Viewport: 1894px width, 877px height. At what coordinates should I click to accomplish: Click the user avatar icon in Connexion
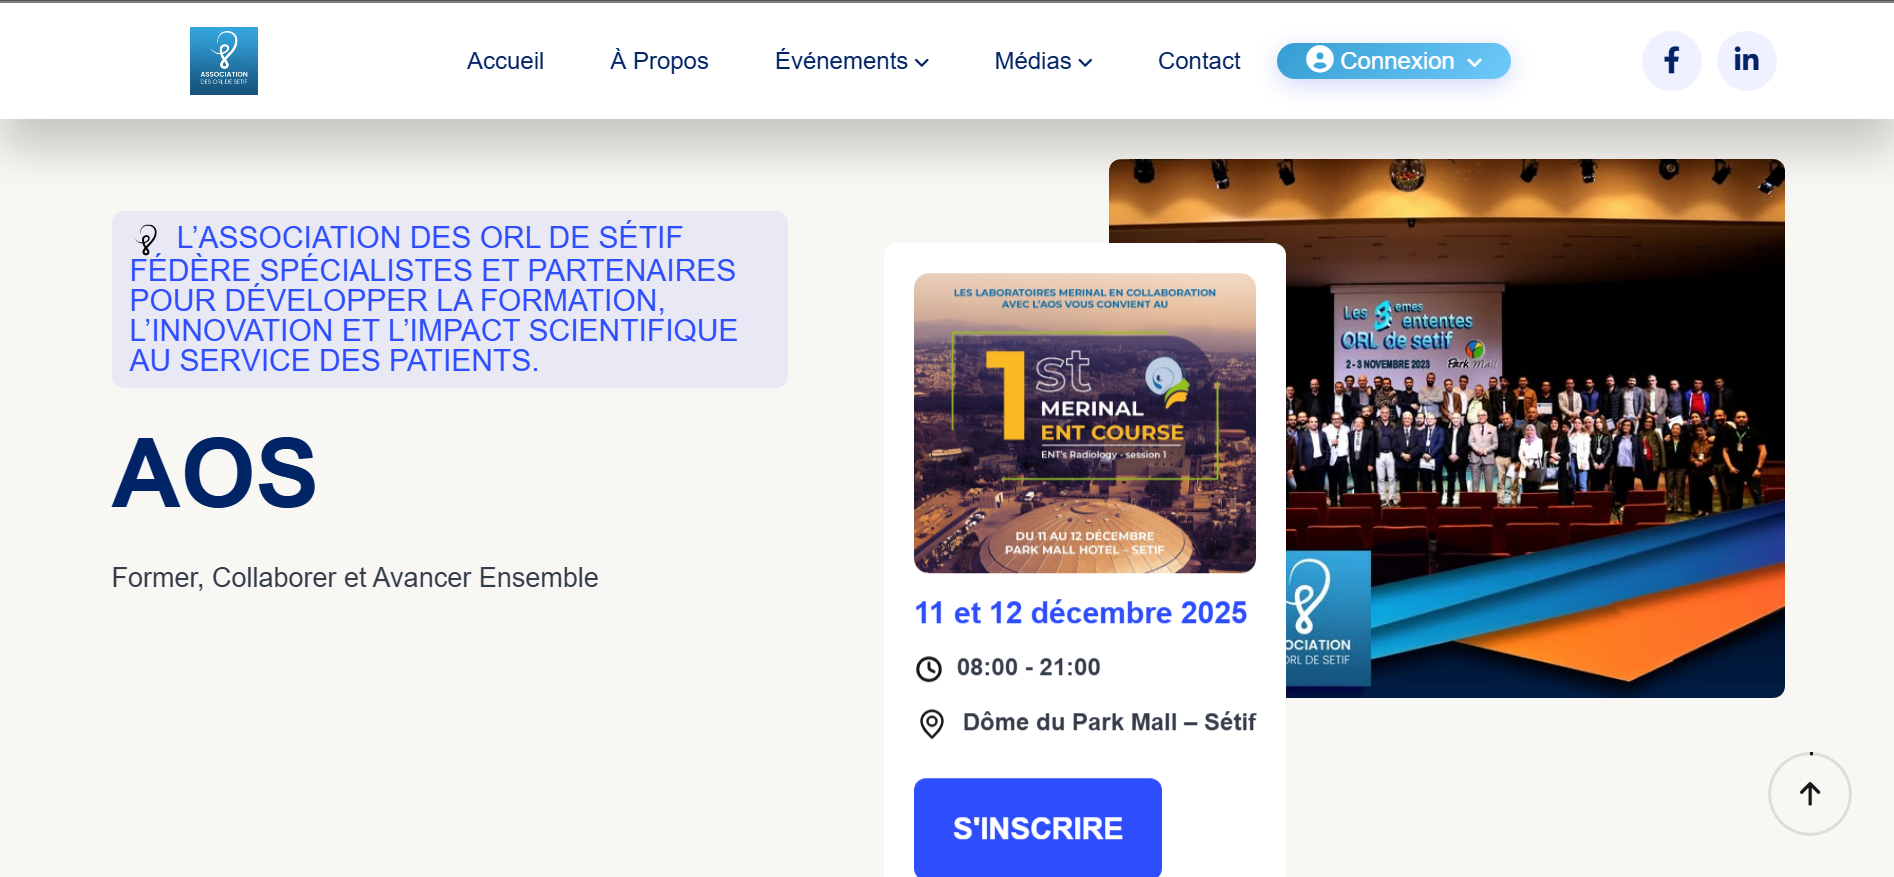click(x=1319, y=60)
